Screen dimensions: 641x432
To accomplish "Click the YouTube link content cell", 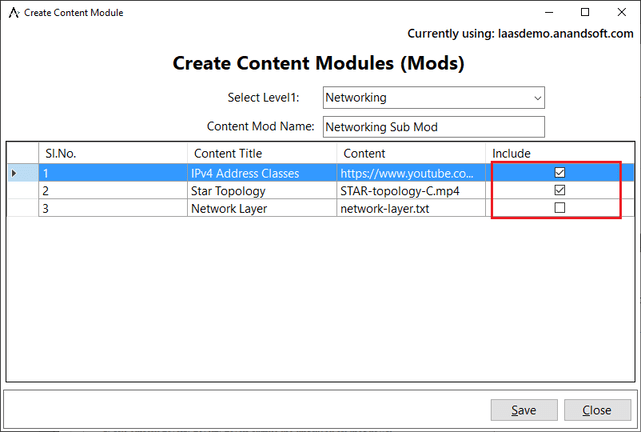I will pyautogui.click(x=411, y=172).
